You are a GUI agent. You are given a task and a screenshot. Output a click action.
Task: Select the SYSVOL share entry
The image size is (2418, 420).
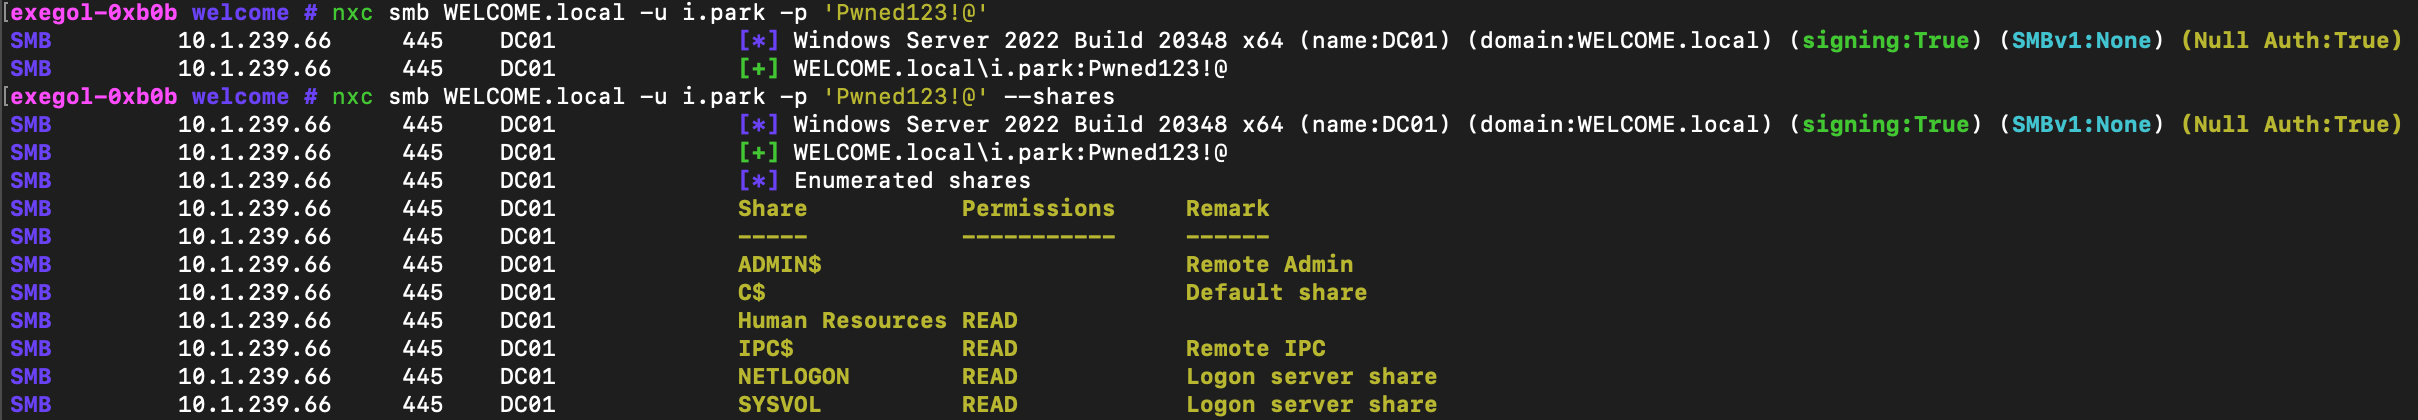(779, 405)
